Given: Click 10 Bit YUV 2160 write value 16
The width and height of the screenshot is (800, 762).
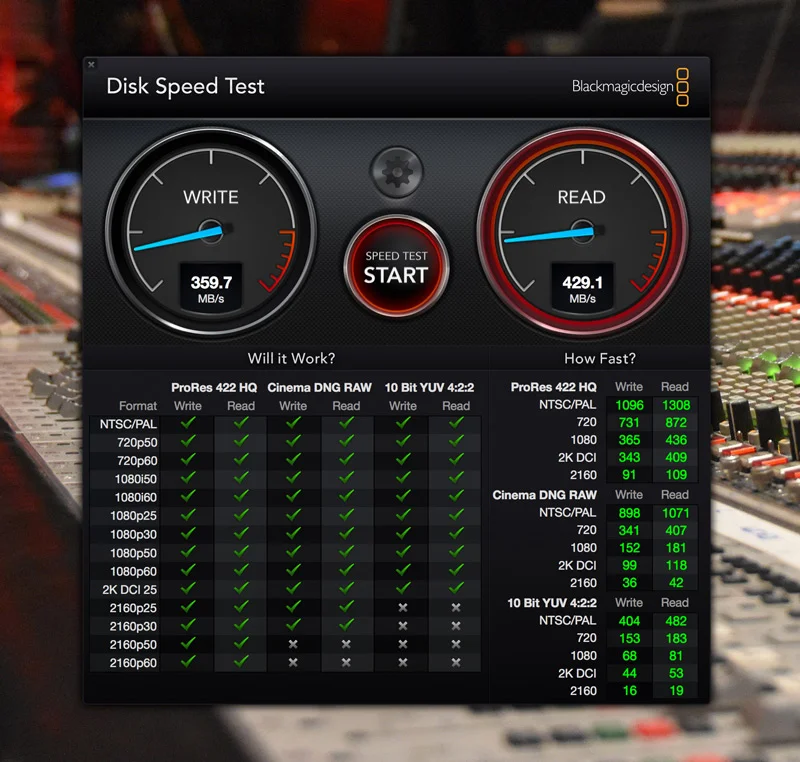Looking at the screenshot, I should point(629,691).
